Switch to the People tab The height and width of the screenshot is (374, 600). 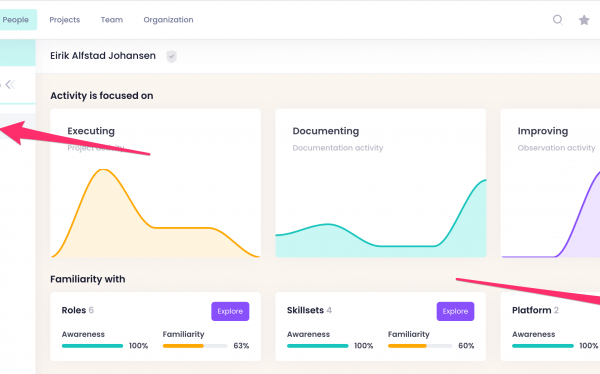[x=16, y=20]
